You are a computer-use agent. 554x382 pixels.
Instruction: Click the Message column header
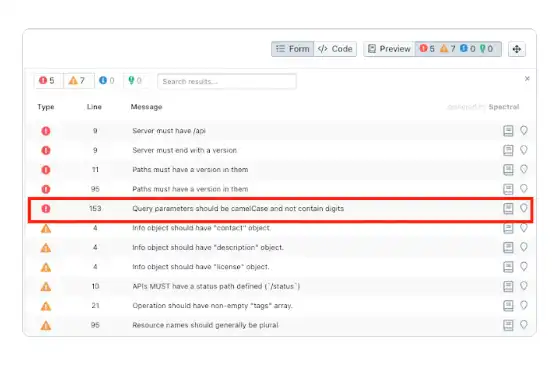(x=146, y=107)
